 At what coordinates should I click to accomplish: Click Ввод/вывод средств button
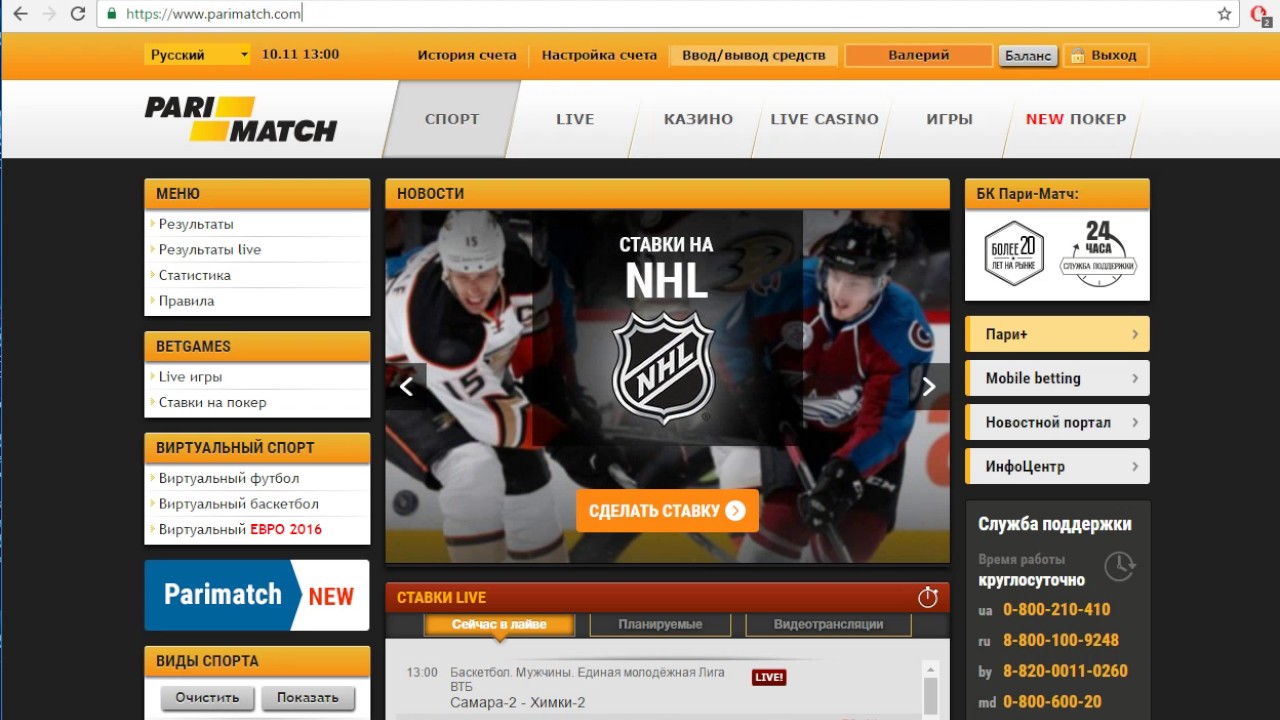click(754, 55)
